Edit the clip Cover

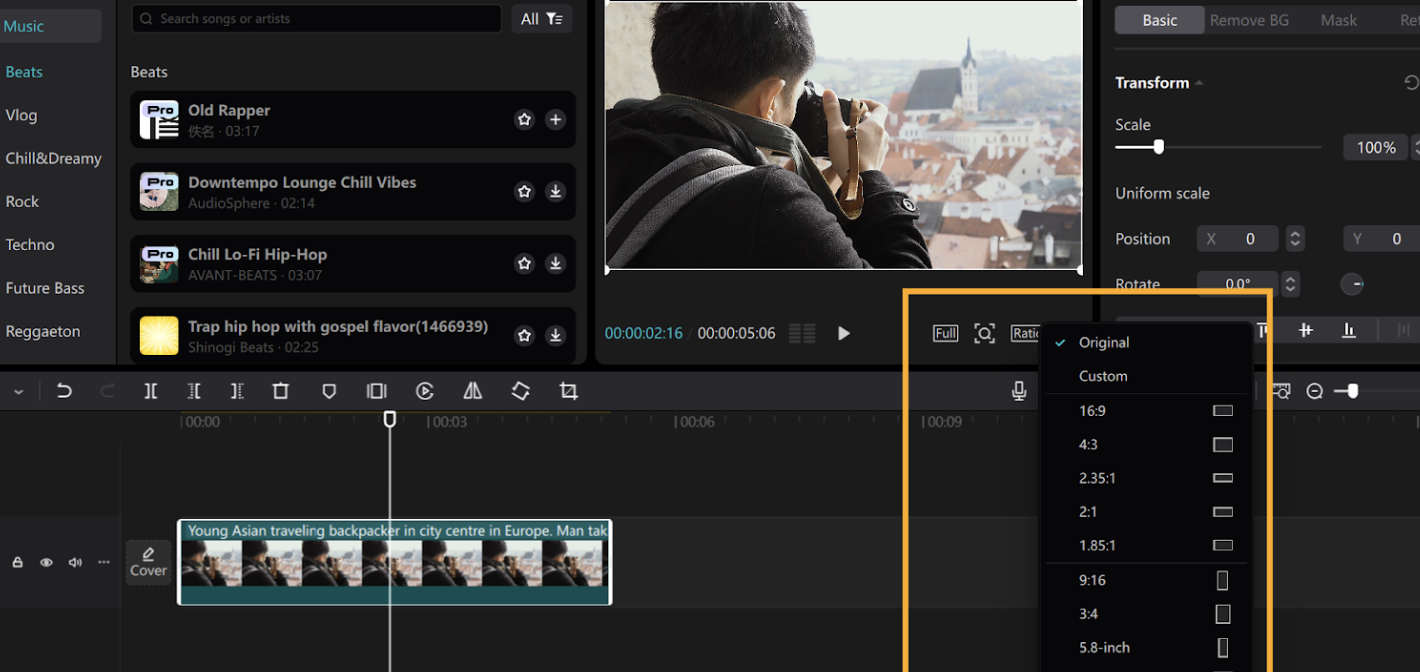pyautogui.click(x=148, y=562)
